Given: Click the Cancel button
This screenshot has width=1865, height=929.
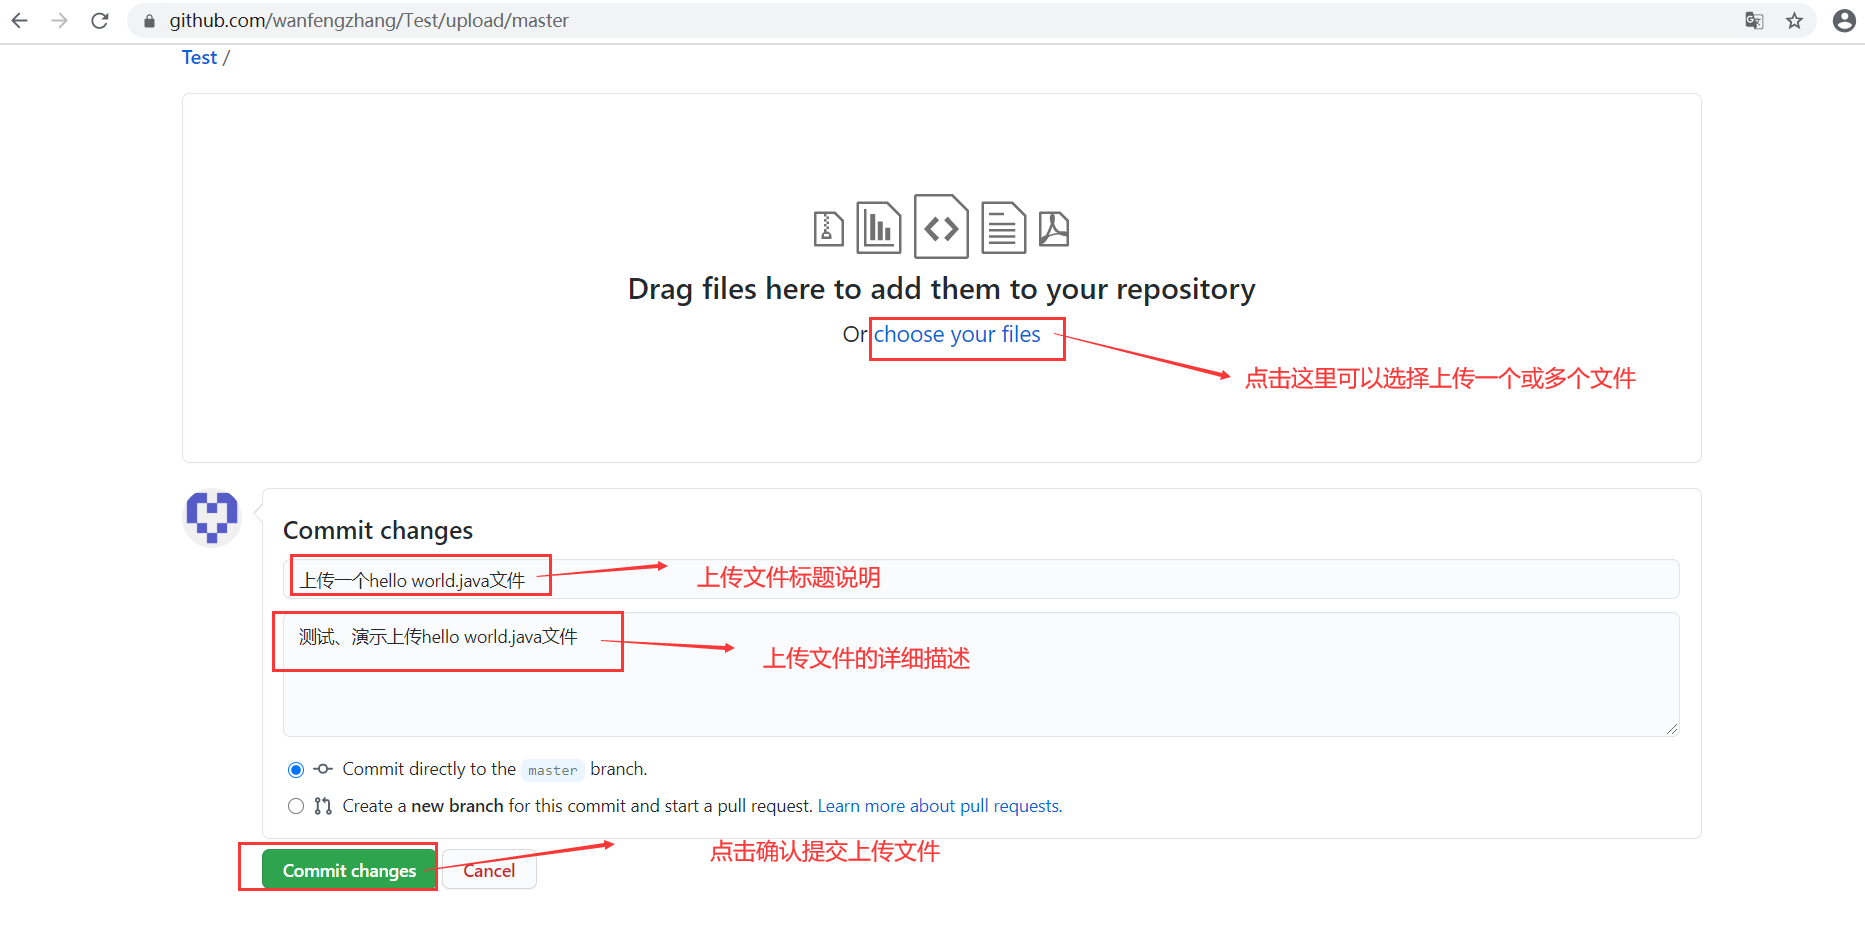Looking at the screenshot, I should [x=489, y=870].
